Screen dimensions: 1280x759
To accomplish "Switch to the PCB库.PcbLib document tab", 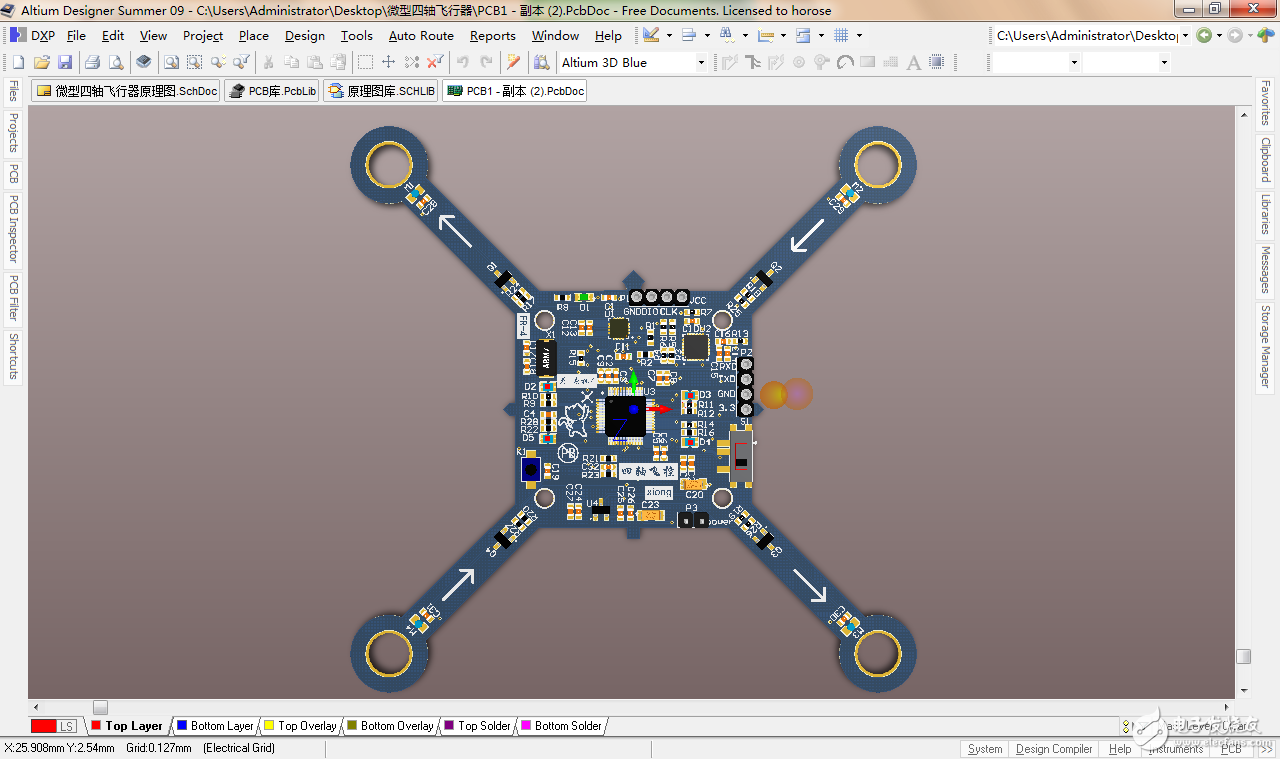I will tap(271, 91).
